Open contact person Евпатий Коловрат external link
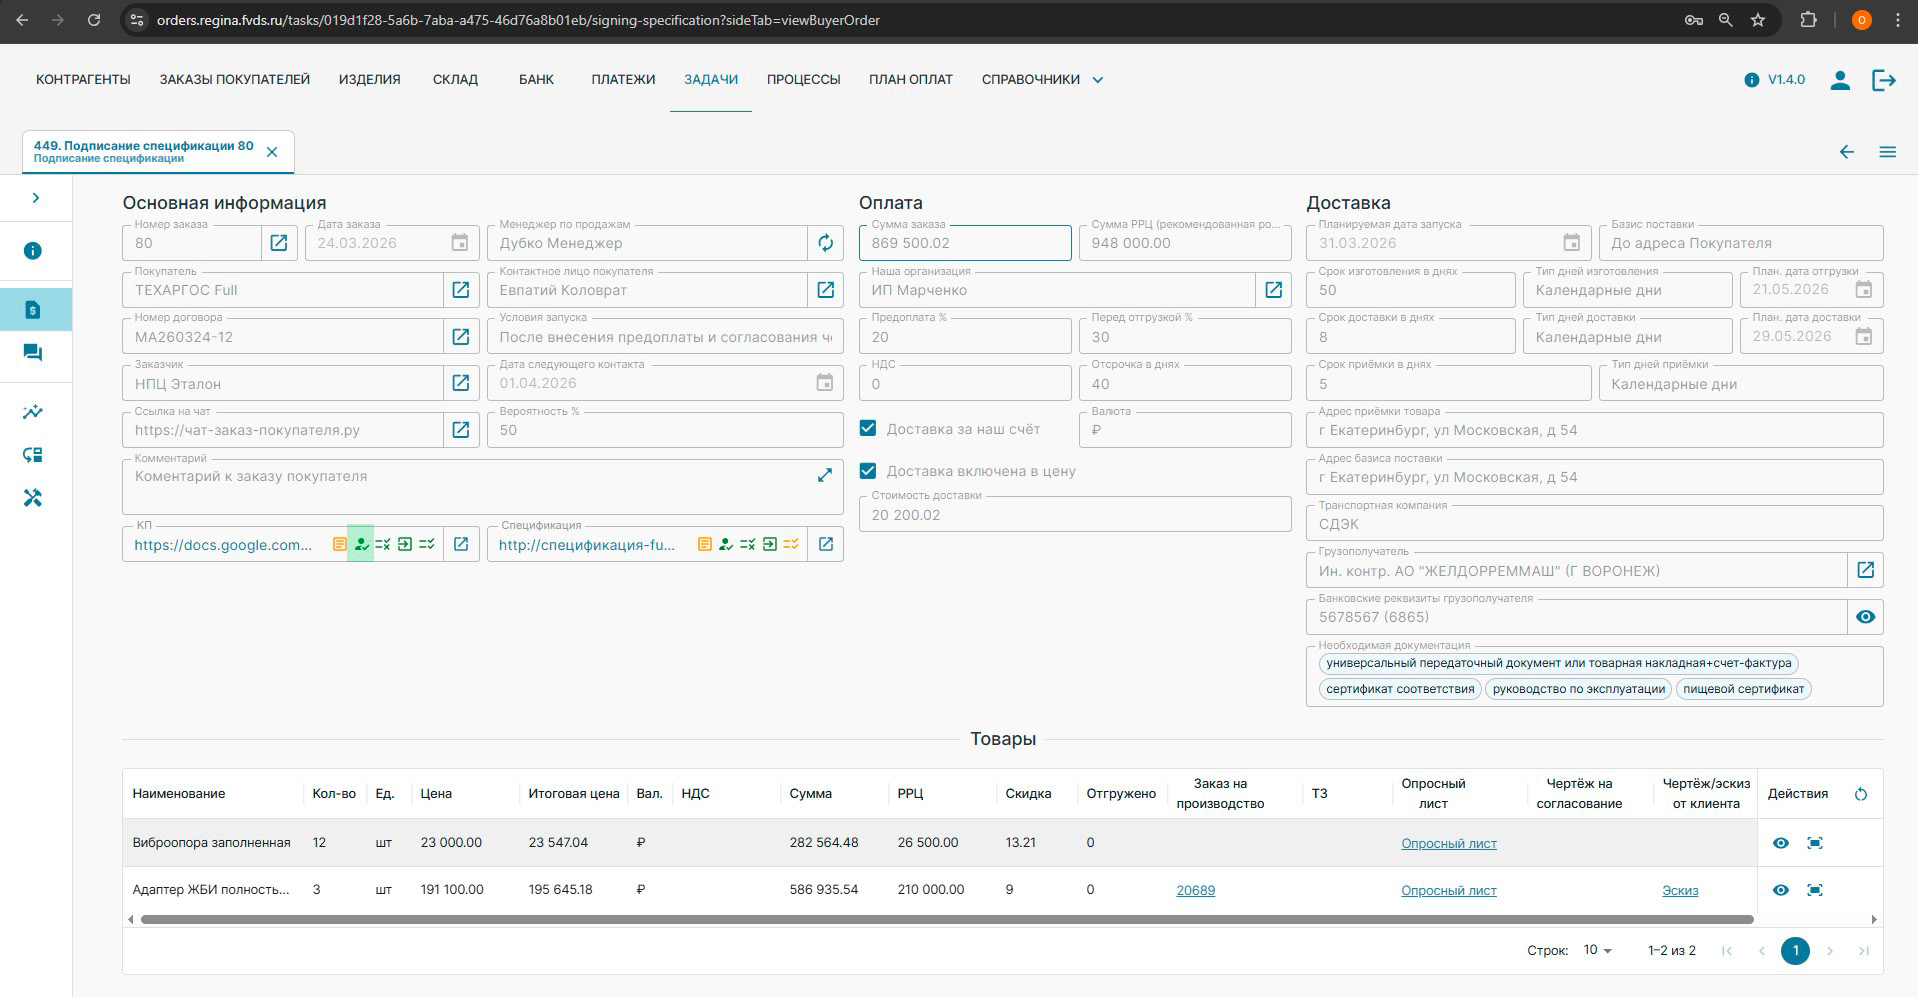1918x997 pixels. click(x=826, y=290)
